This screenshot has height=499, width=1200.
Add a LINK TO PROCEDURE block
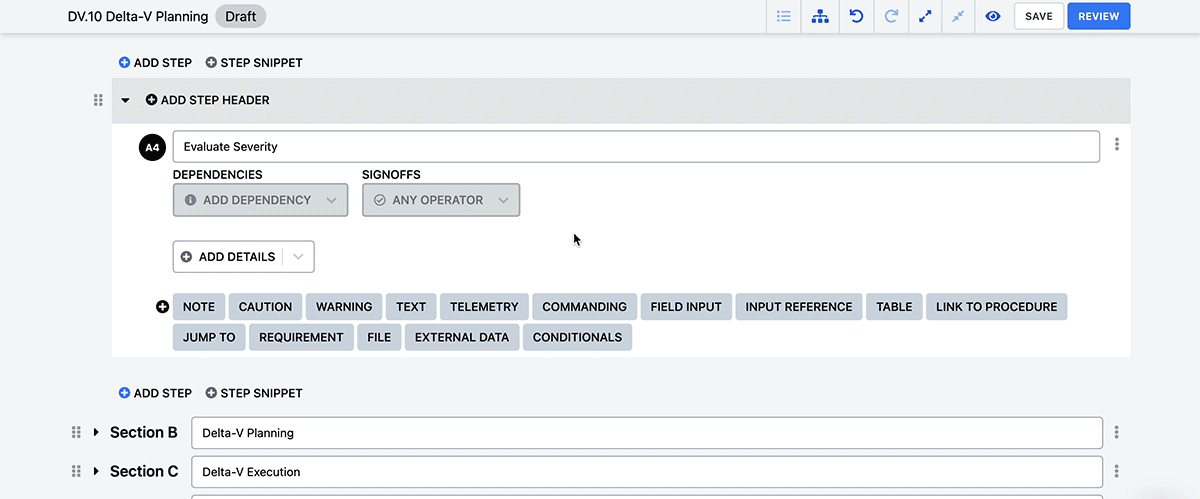996,307
